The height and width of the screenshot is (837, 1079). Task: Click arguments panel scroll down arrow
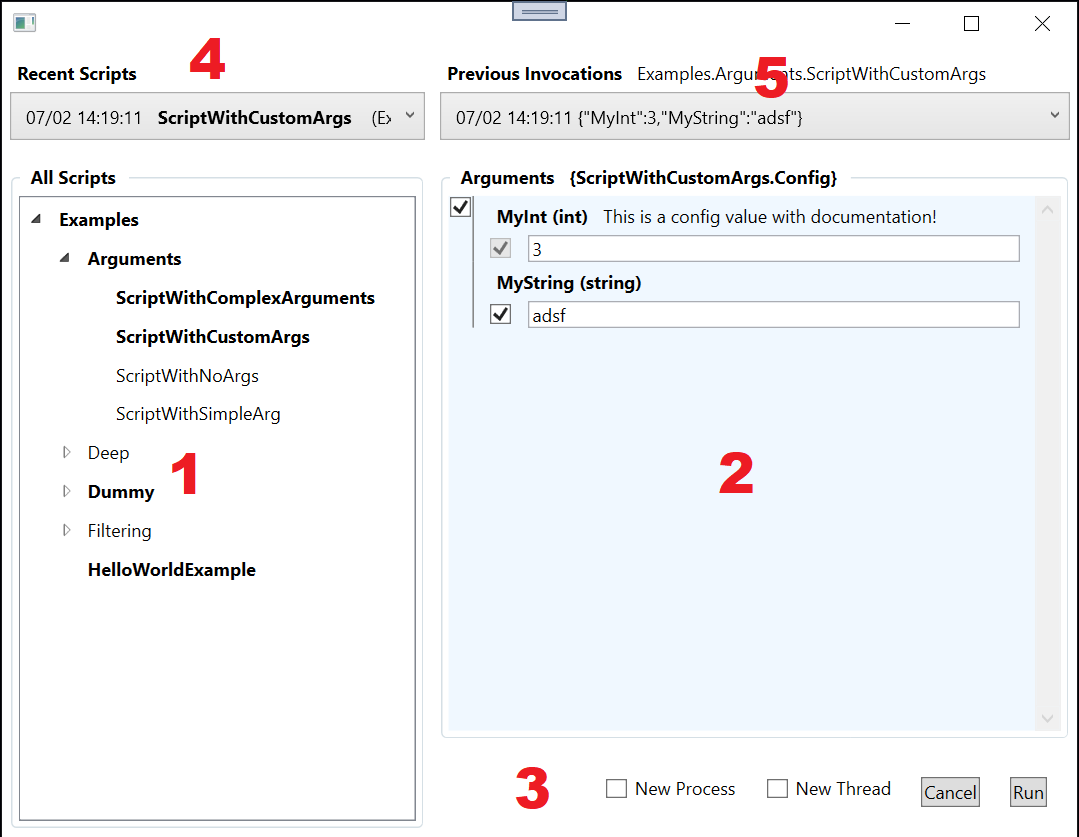tap(1047, 719)
